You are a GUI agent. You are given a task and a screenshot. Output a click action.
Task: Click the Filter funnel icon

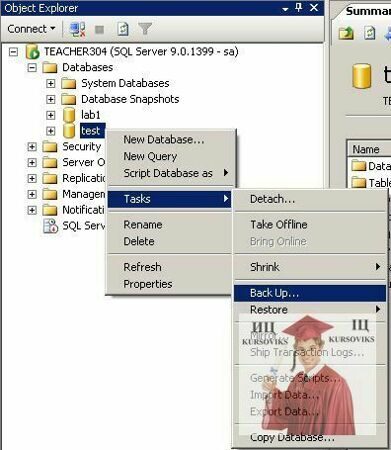pos(145,29)
